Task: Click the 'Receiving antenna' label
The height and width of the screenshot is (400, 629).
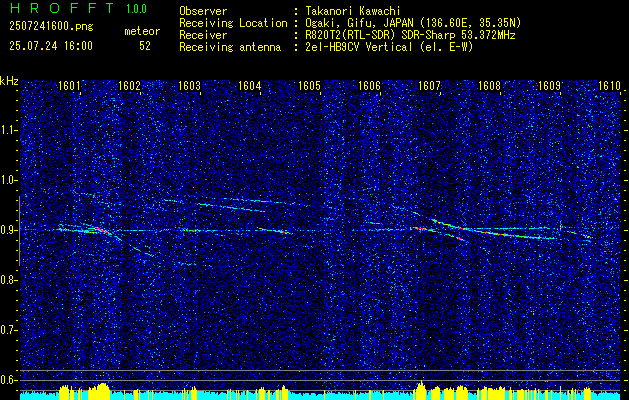Action: pyautogui.click(x=230, y=47)
